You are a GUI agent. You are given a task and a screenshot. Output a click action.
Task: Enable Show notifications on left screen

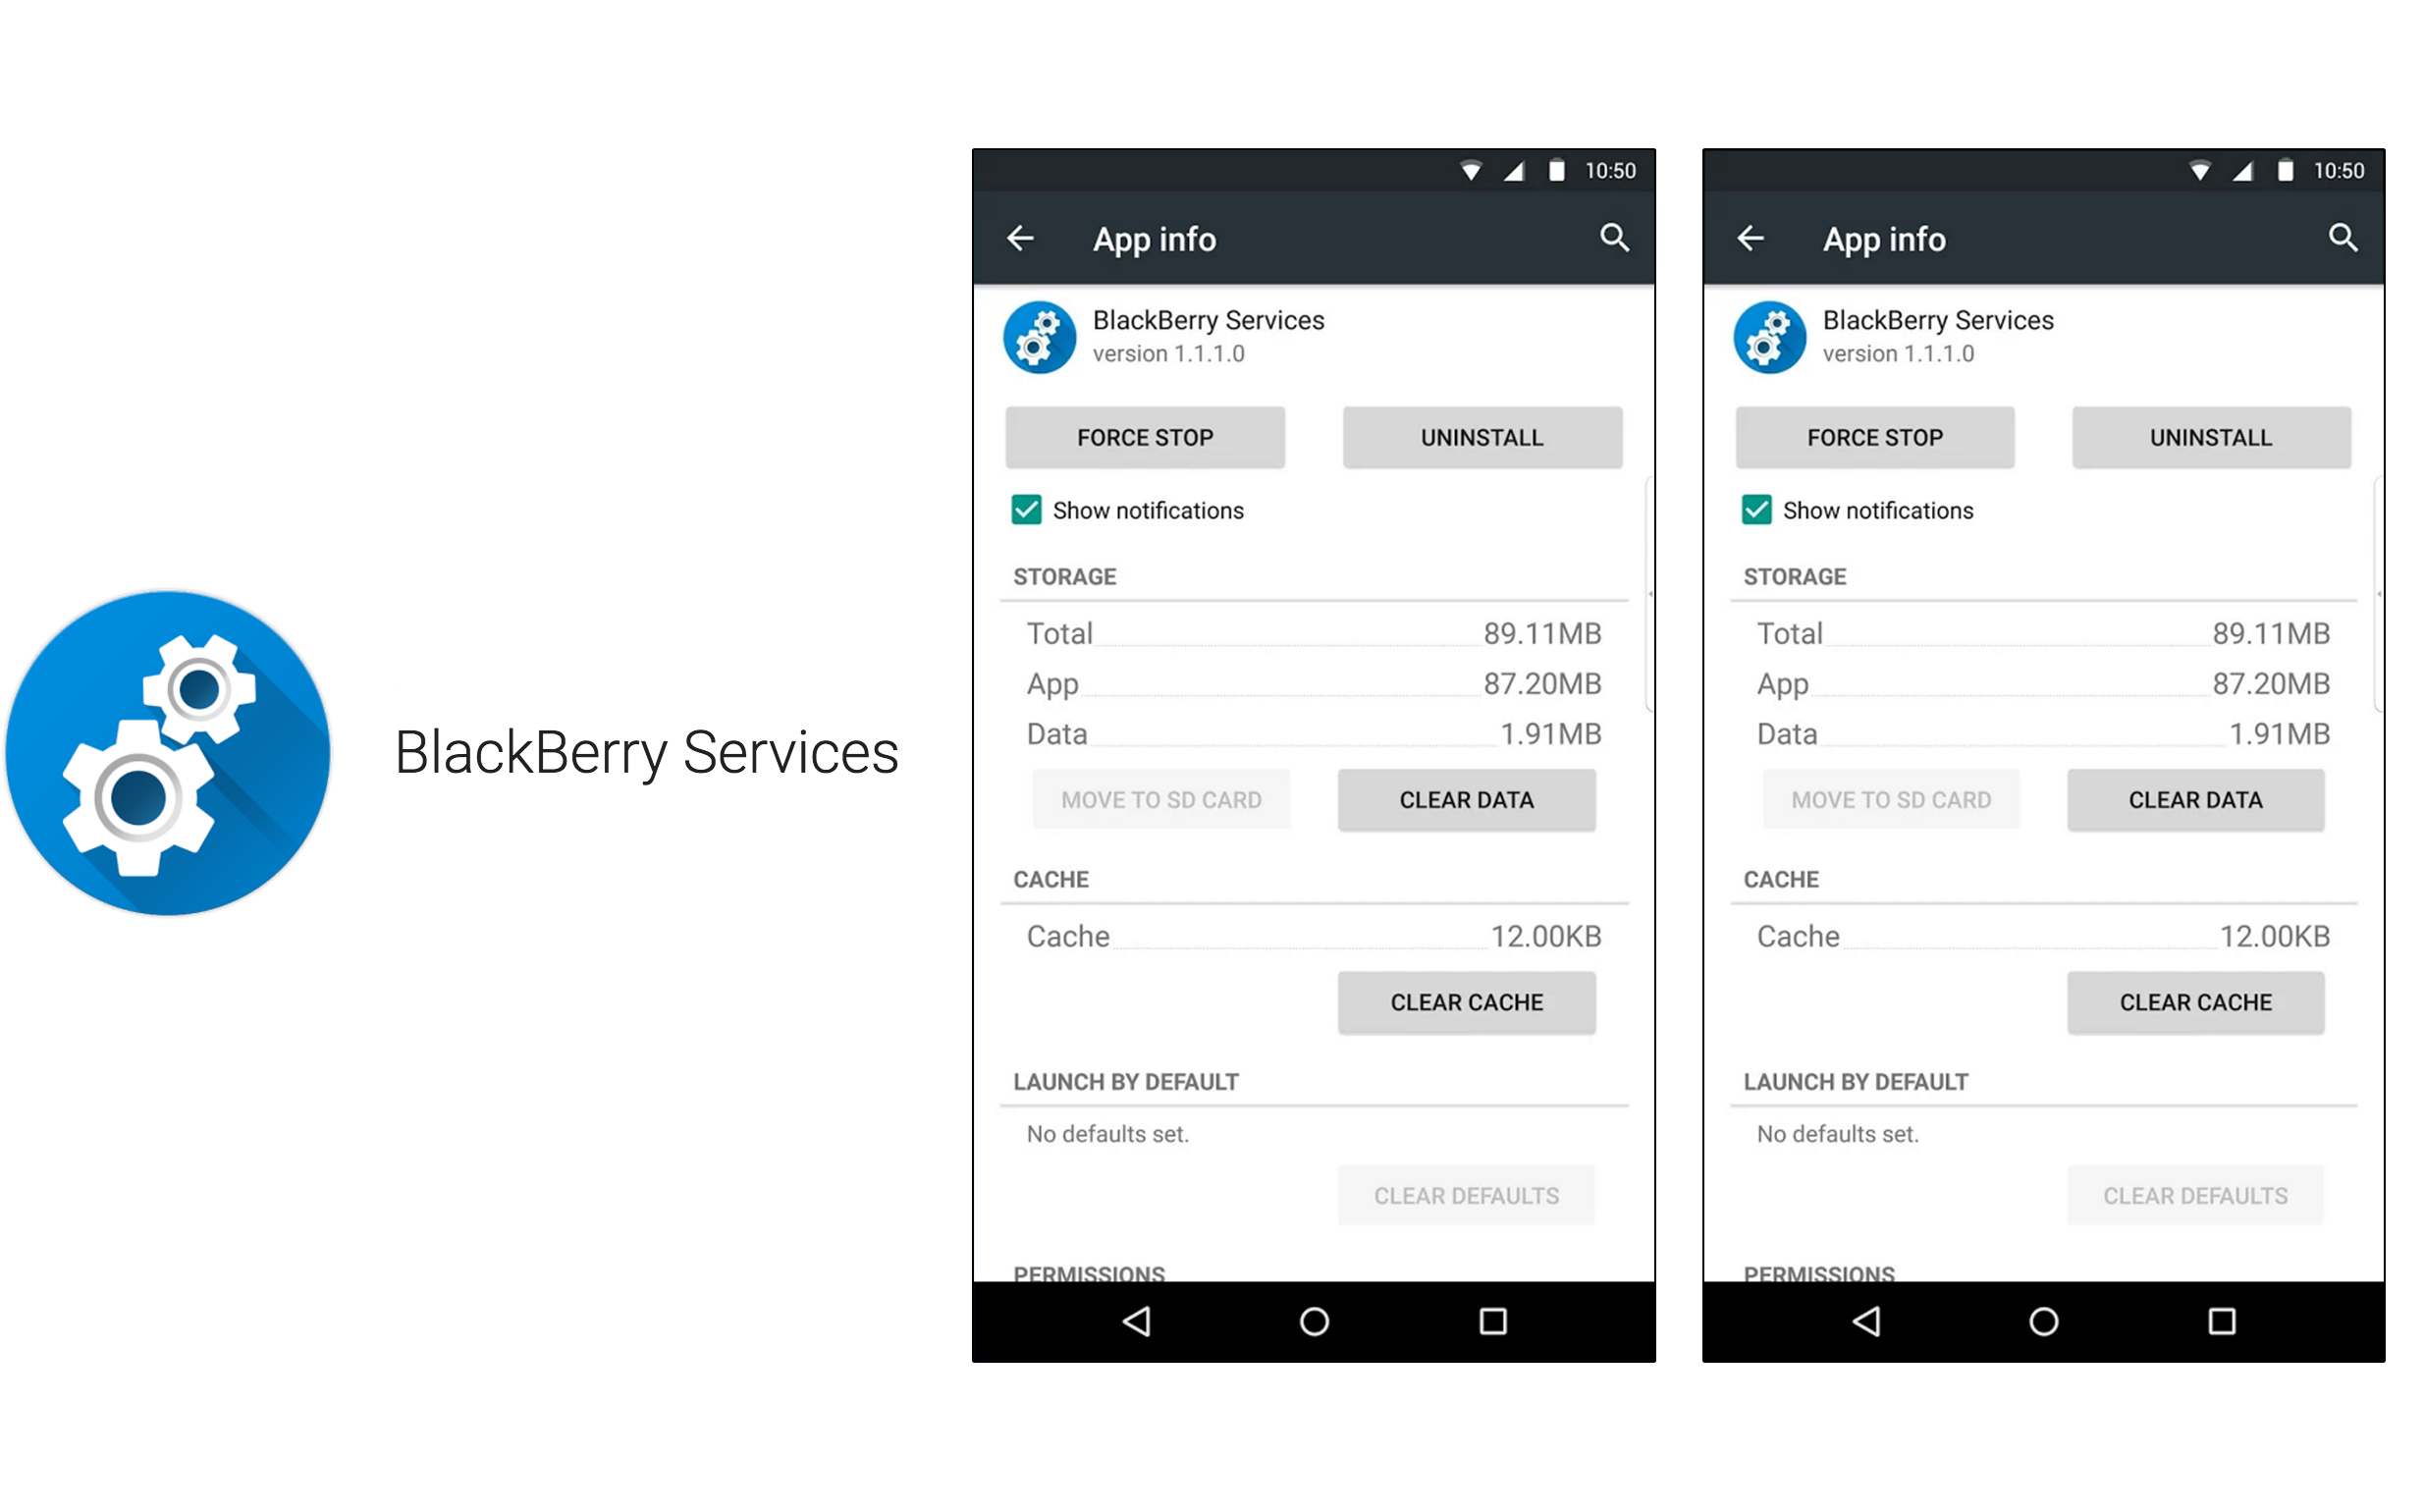[1013, 509]
